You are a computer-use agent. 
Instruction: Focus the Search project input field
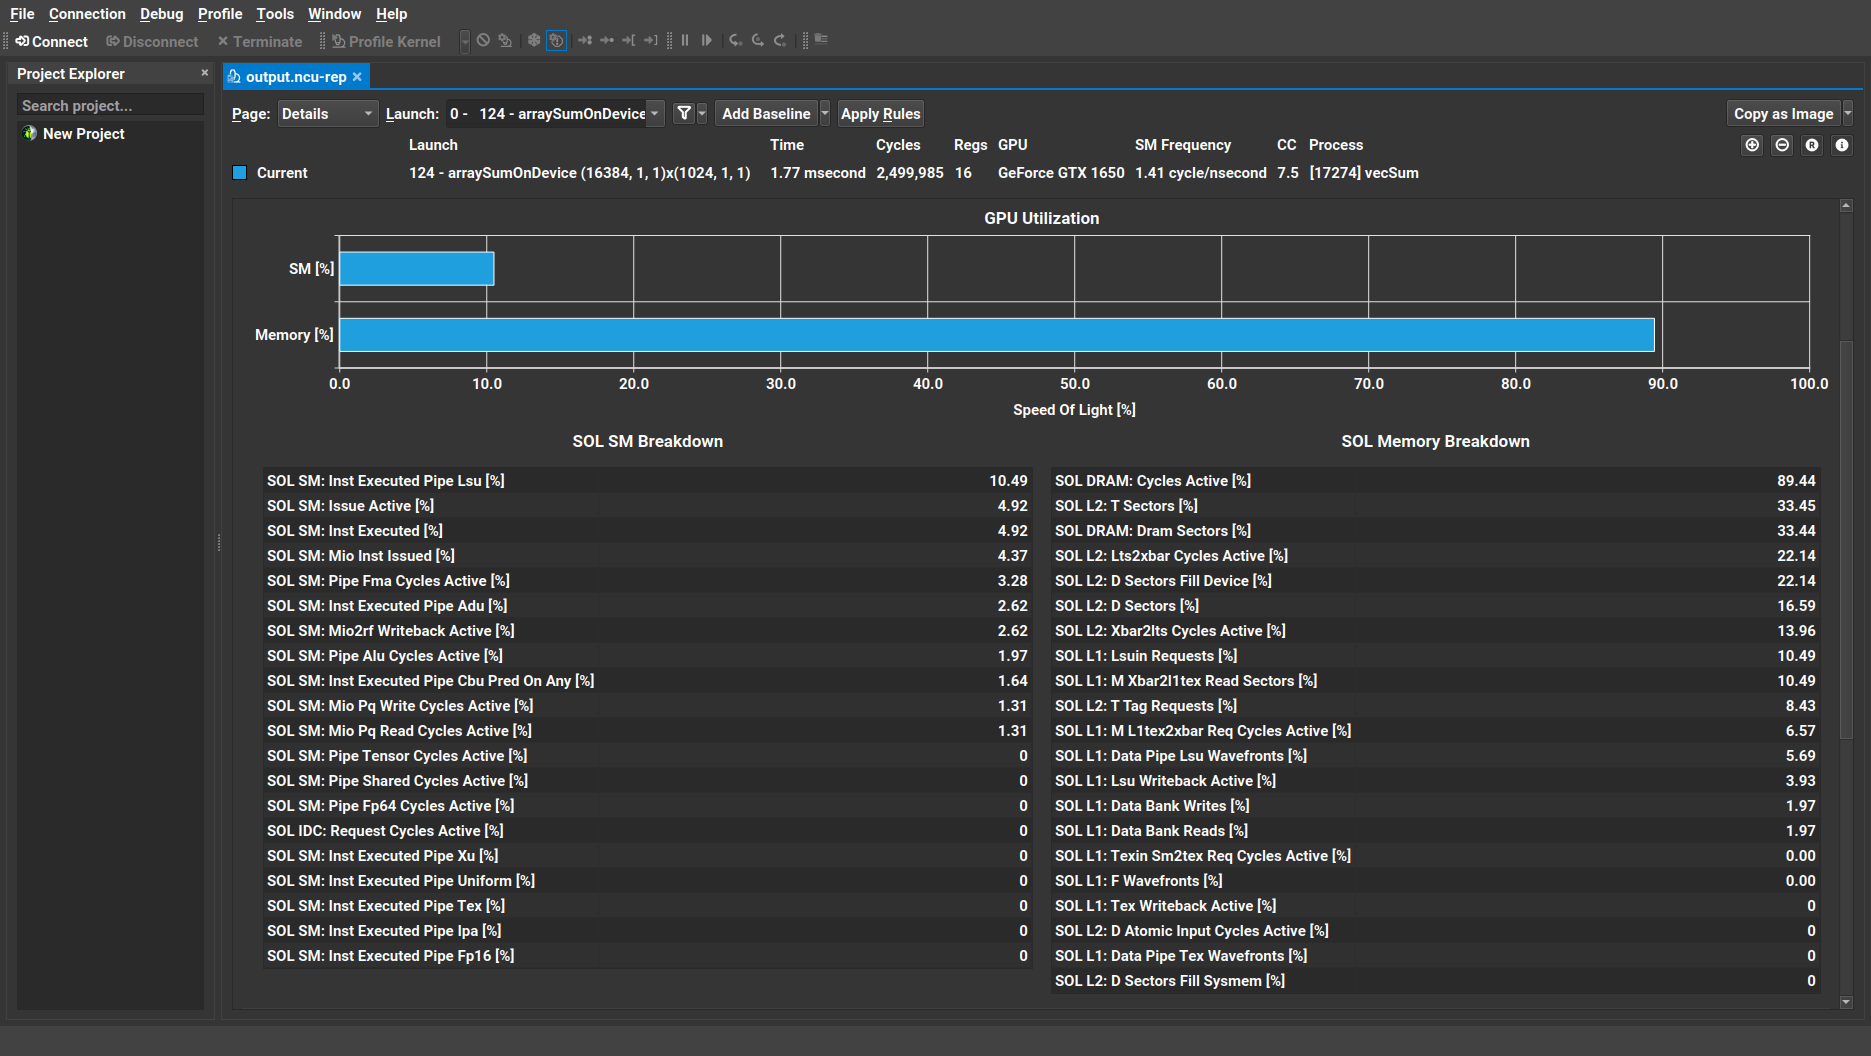110,106
